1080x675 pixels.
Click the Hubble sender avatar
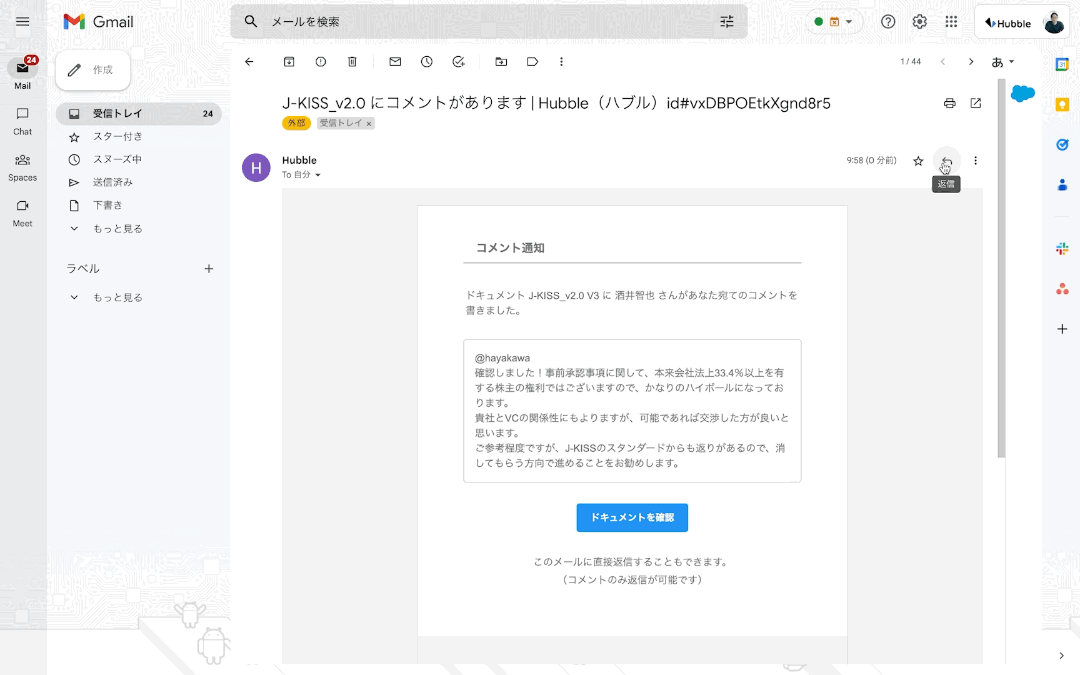(256, 167)
